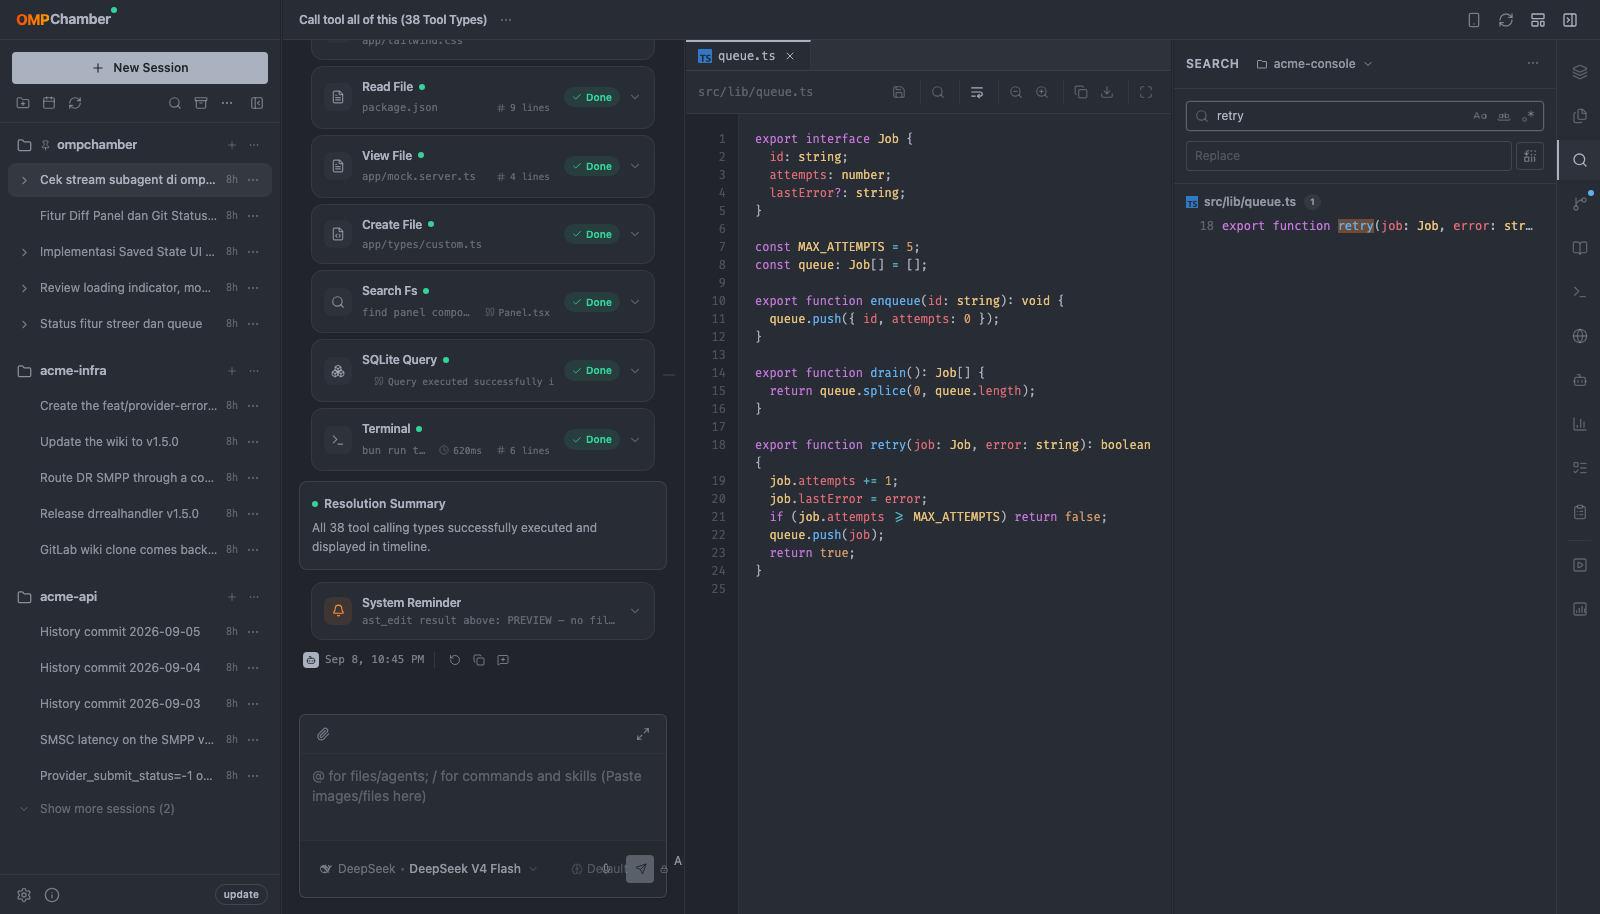
Task: Click the archive box icon in sidebar
Action: [x=201, y=103]
